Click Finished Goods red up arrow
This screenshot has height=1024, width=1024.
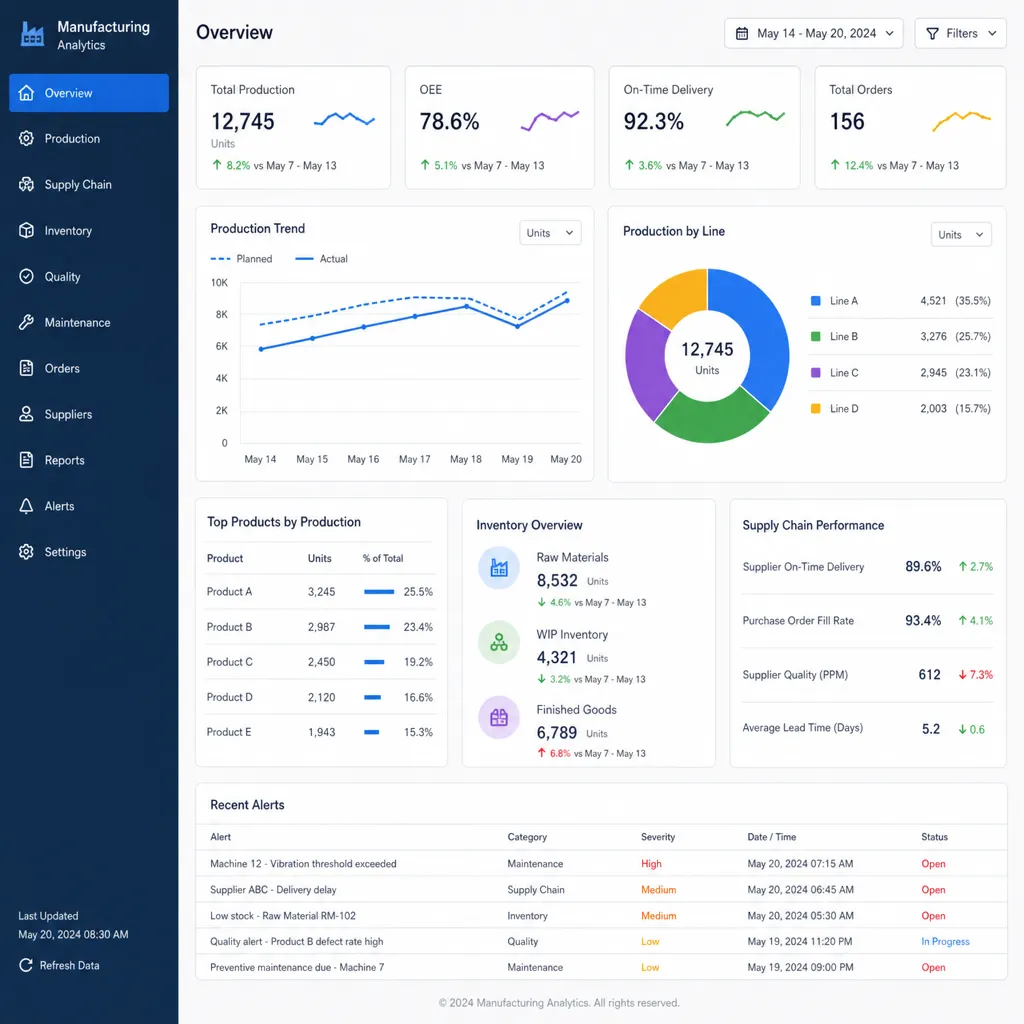coord(541,753)
